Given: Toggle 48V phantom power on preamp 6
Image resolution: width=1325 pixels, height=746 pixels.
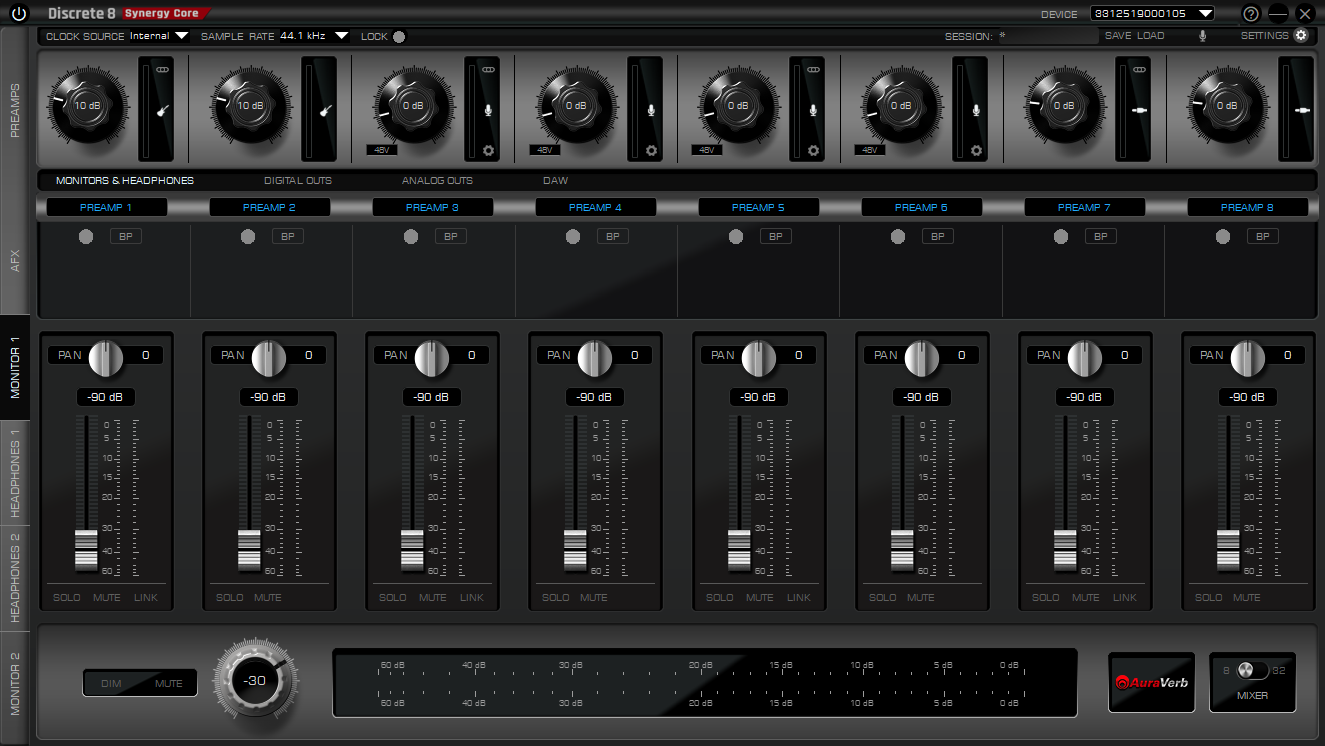Looking at the screenshot, I should 869,150.
